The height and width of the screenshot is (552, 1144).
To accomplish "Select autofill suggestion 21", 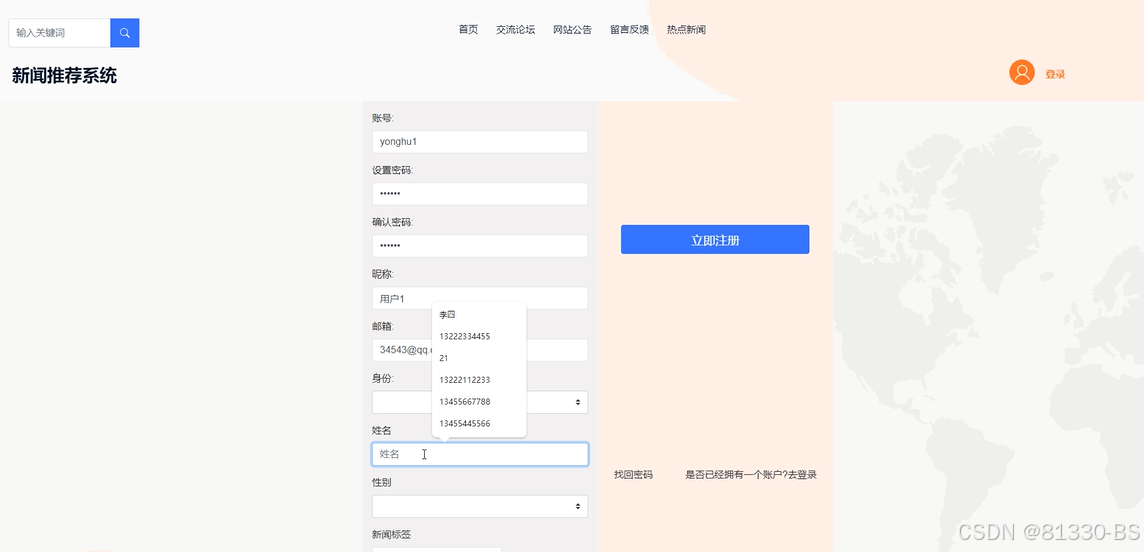I will click(x=479, y=358).
